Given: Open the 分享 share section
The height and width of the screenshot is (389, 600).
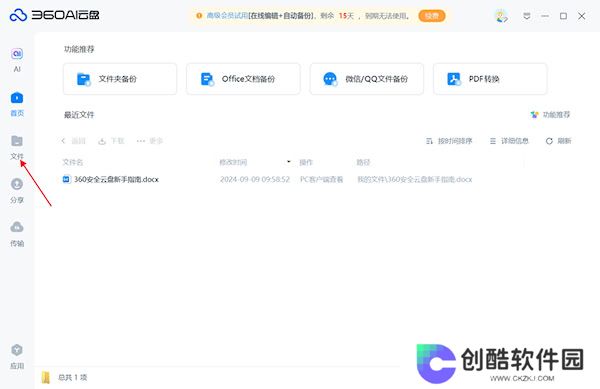Looking at the screenshot, I should pos(17,190).
